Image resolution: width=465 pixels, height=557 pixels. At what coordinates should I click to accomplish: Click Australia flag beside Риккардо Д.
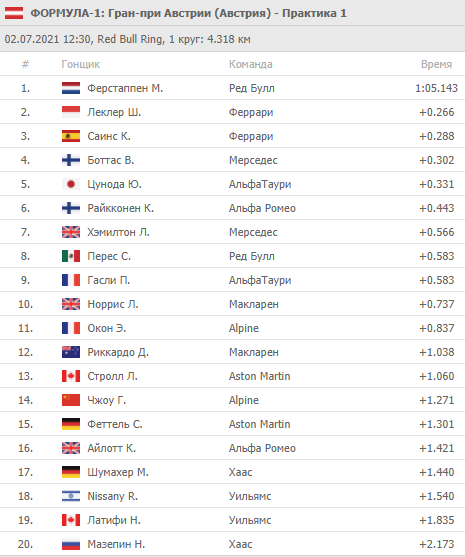(71, 352)
